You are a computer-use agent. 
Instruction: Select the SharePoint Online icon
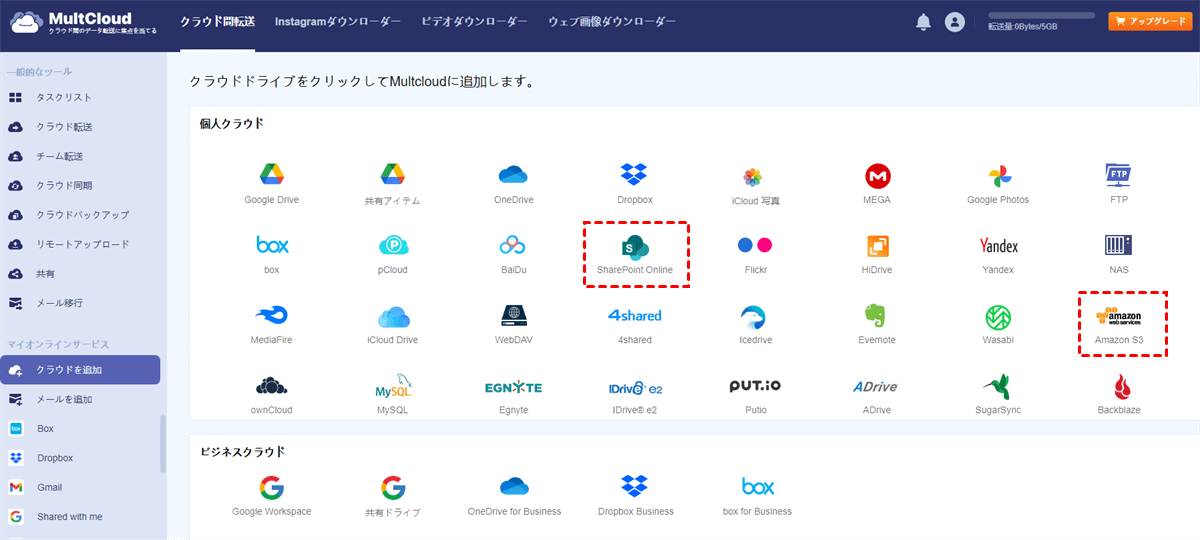tap(635, 248)
